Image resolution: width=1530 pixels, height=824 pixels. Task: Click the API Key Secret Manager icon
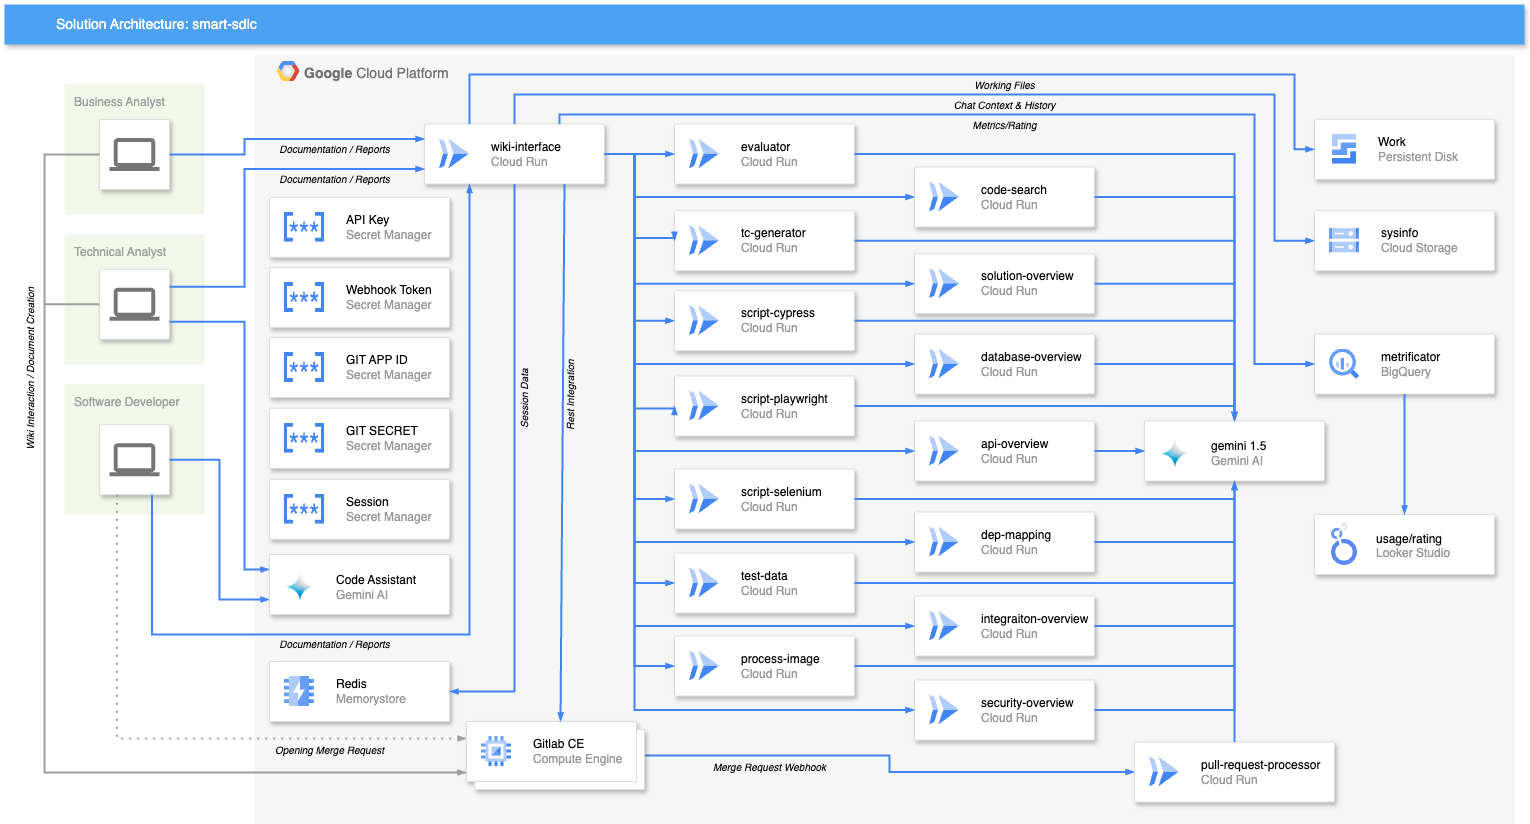point(304,227)
